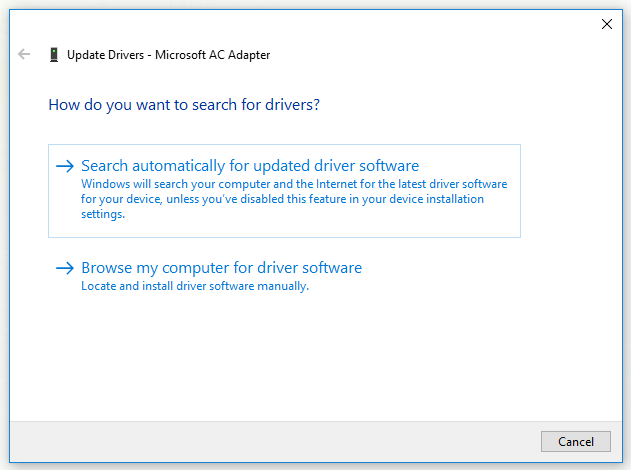This screenshot has width=631, height=470.
Task: Click the 'Locate and install driver software manually' text
Action: pyautogui.click(x=195, y=286)
